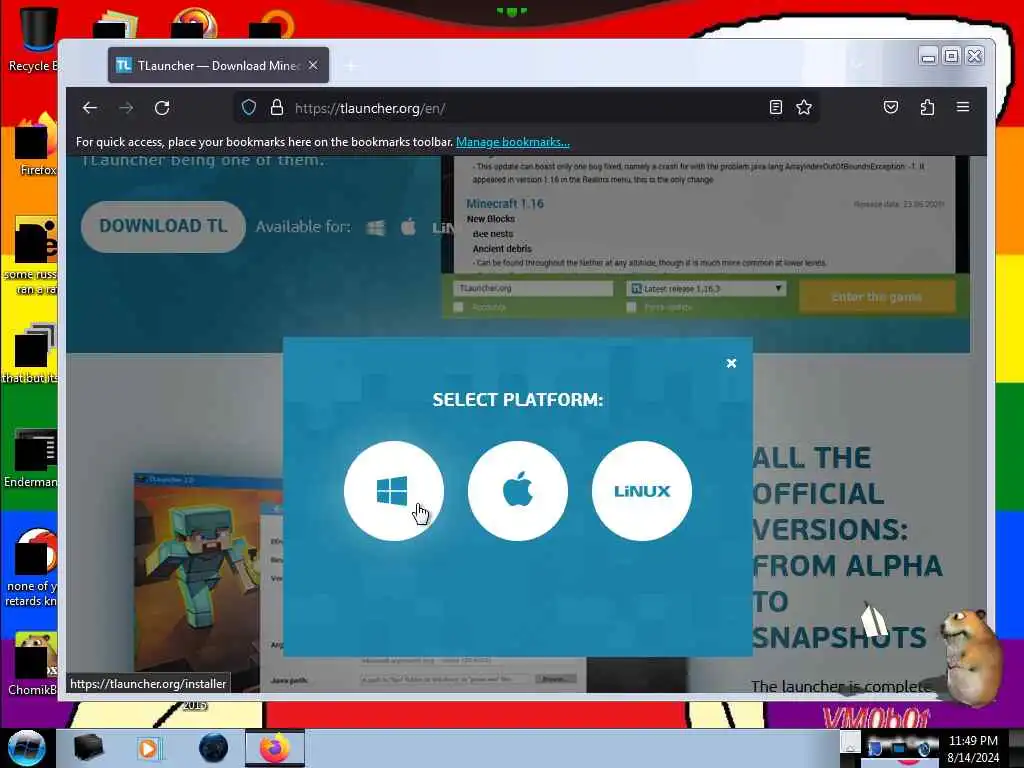
Task: Close the TLauncher browser tab
Action: coord(313,65)
